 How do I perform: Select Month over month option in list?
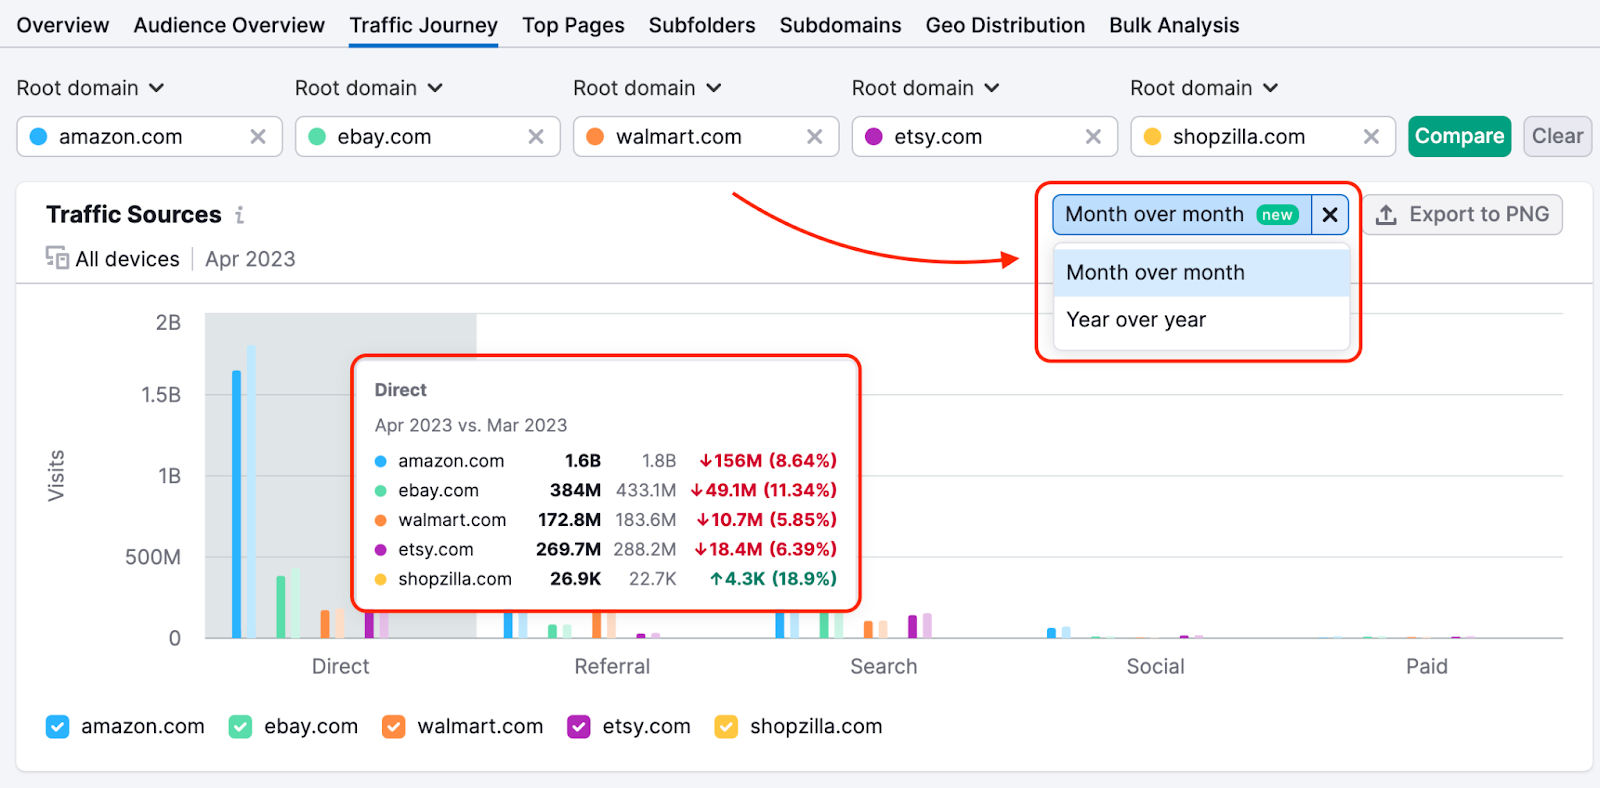(x=1202, y=273)
